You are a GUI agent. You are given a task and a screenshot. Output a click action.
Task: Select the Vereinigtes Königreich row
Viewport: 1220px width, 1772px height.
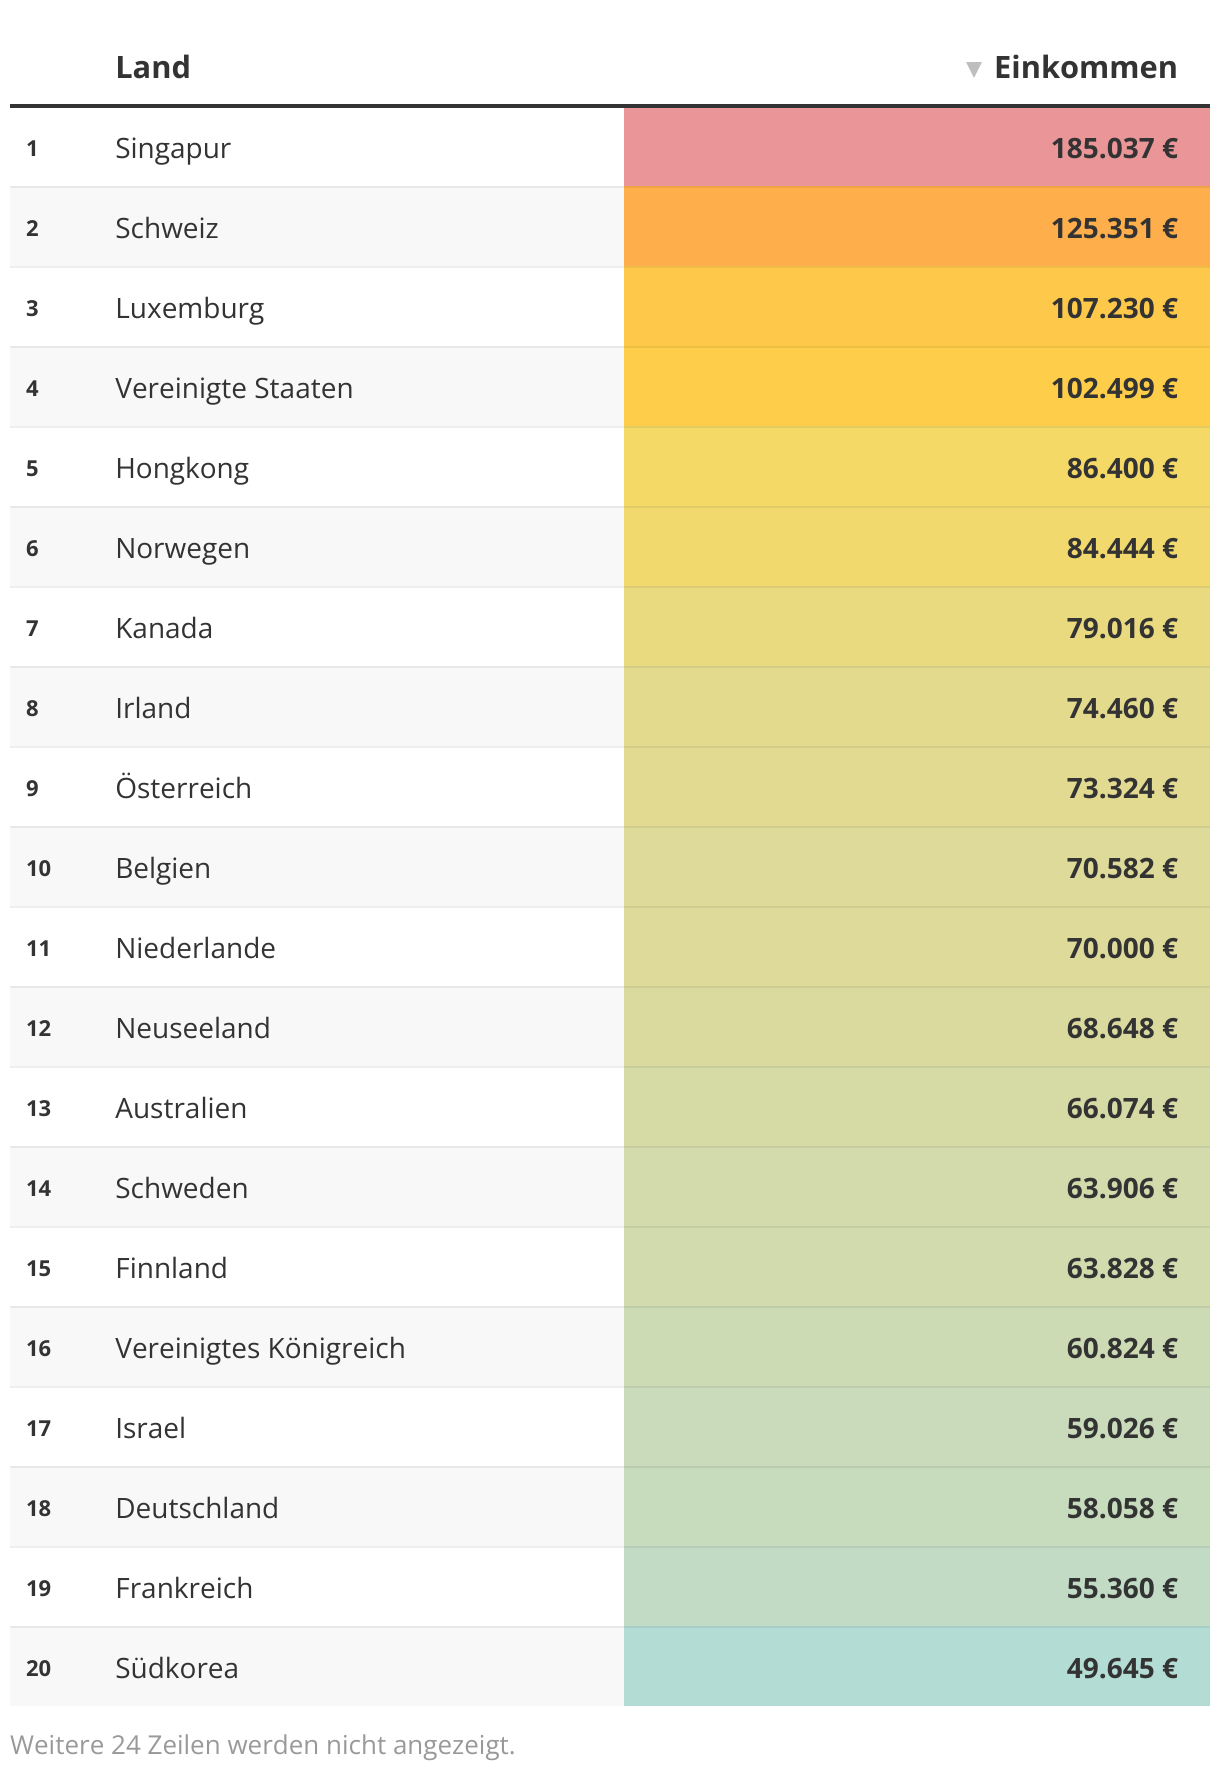(x=610, y=1347)
